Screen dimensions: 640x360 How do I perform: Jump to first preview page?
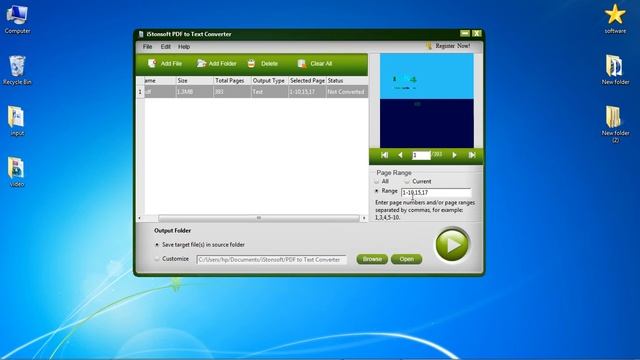(384, 155)
